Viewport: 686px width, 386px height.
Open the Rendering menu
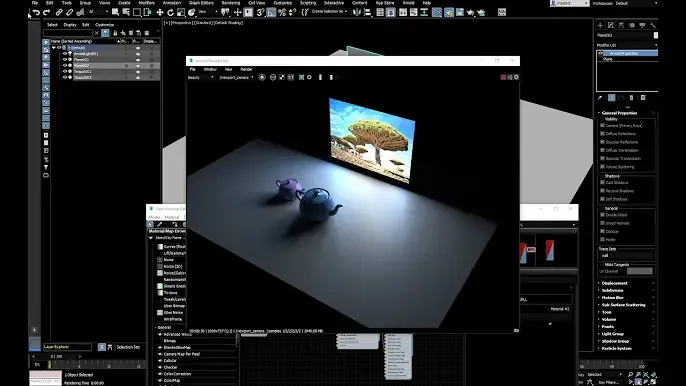[231, 3]
